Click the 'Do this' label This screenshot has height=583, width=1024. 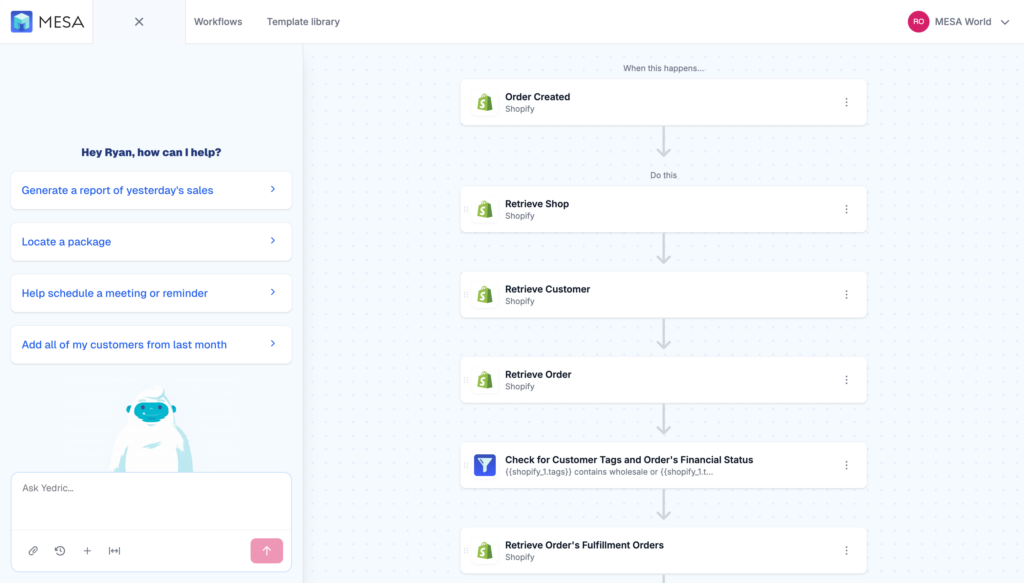click(x=664, y=175)
